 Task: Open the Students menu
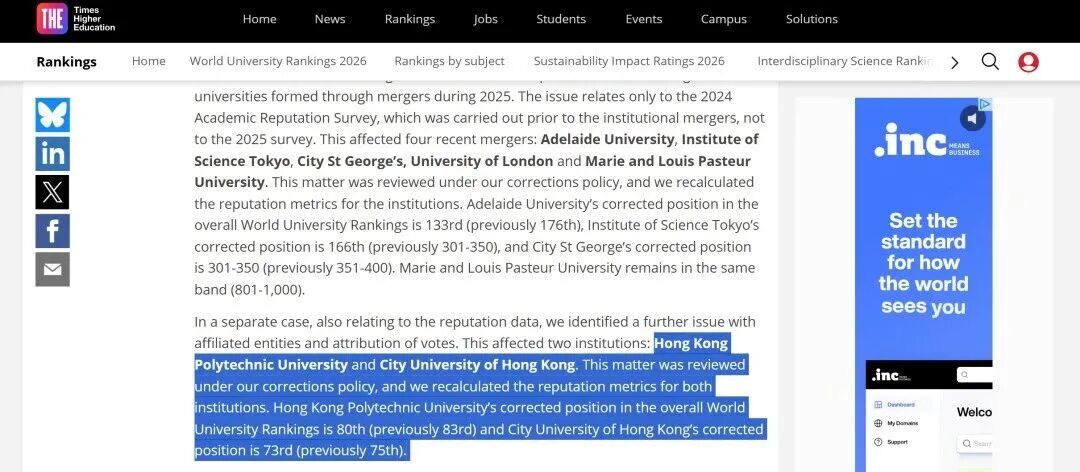coord(561,19)
